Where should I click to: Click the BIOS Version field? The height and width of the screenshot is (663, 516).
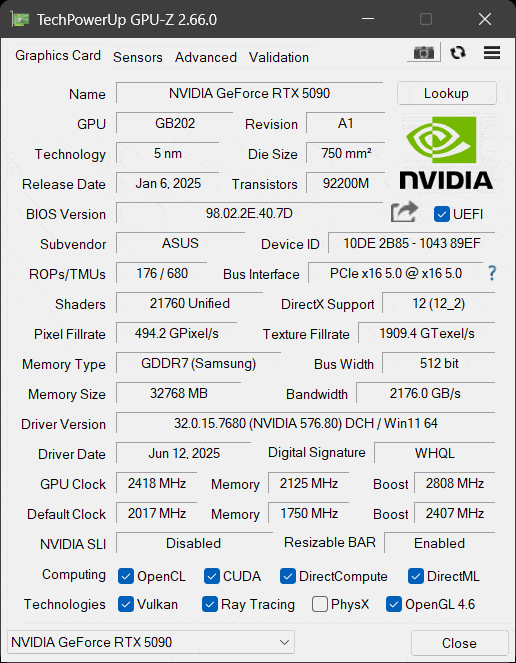(250, 213)
